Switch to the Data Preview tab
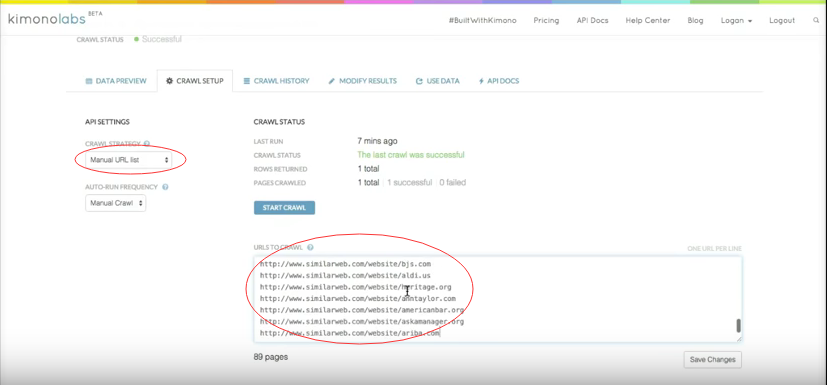 116,81
